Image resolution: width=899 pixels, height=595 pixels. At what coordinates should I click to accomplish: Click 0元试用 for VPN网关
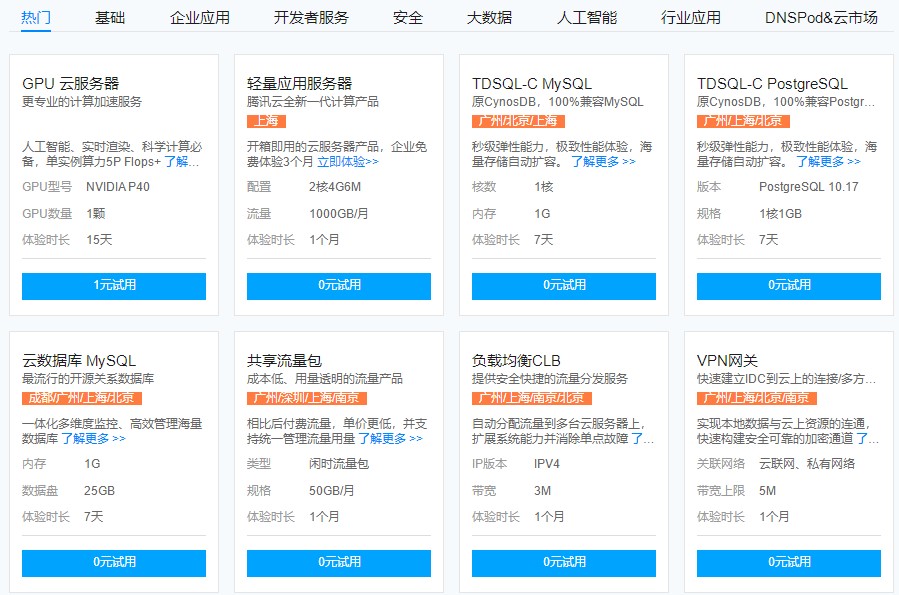click(x=789, y=563)
